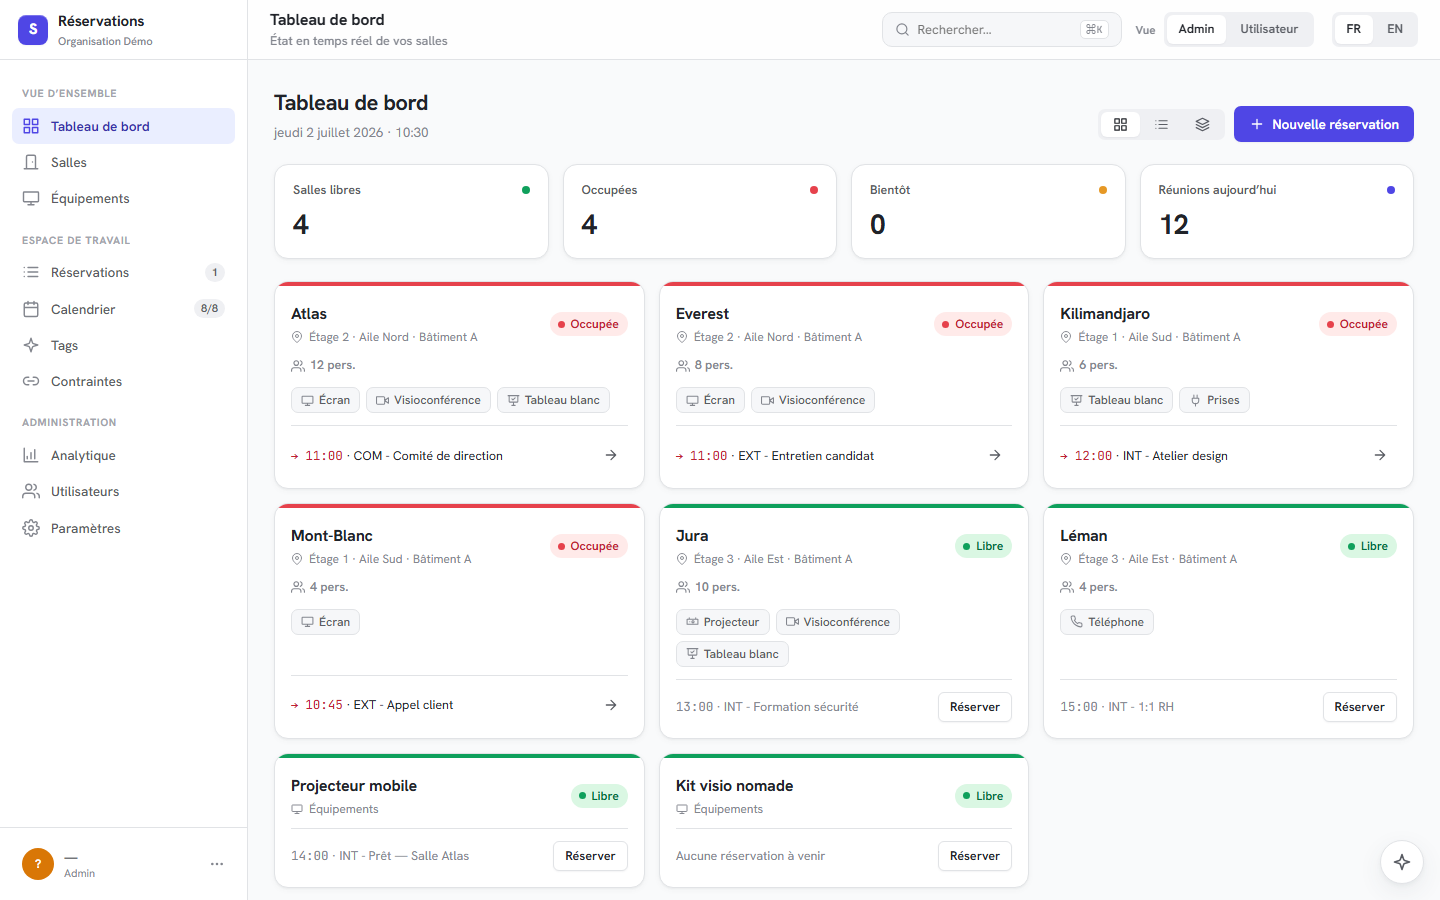Click the orange question-mark avatar

(x=38, y=864)
